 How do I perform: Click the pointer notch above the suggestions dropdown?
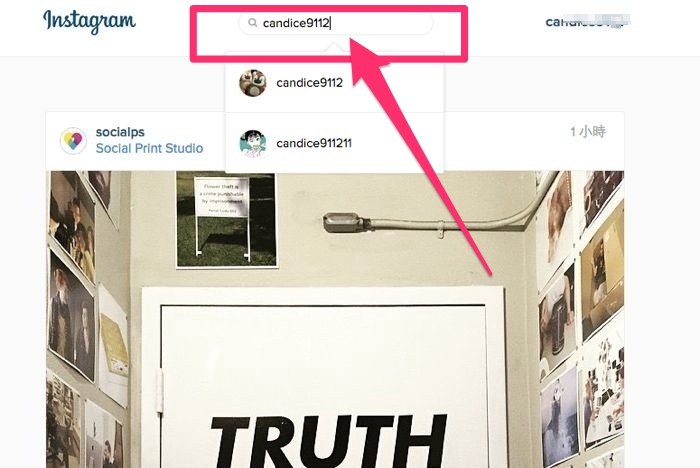(x=335, y=48)
